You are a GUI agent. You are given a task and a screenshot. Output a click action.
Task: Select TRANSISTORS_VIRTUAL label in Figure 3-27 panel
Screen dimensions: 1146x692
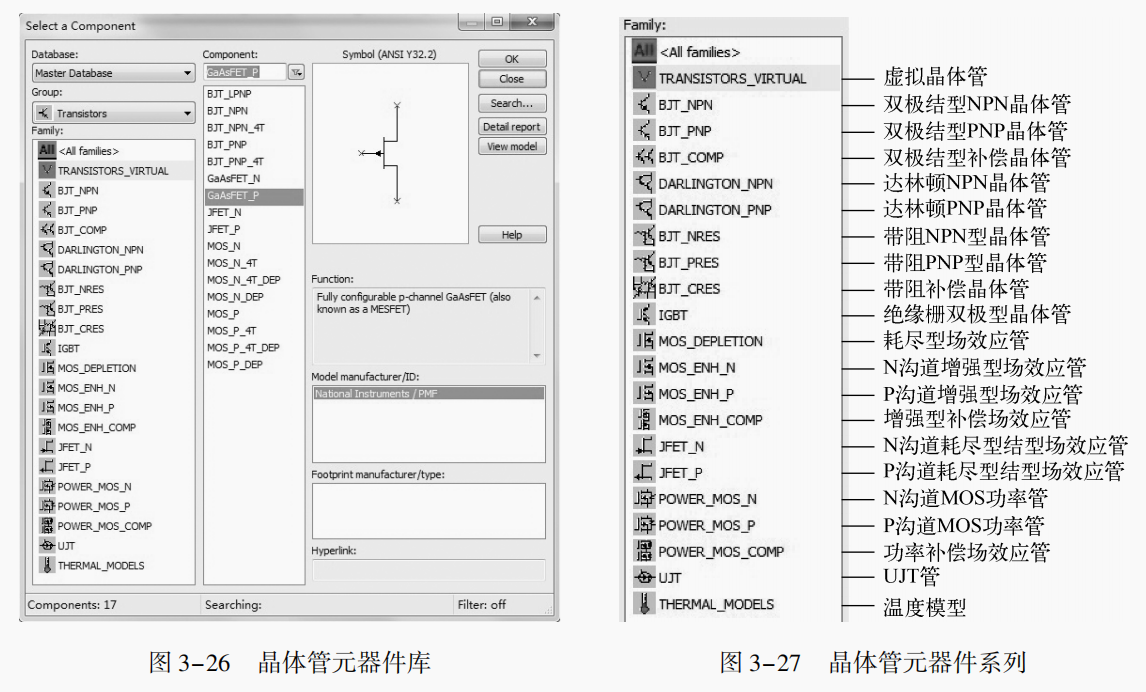tap(732, 78)
